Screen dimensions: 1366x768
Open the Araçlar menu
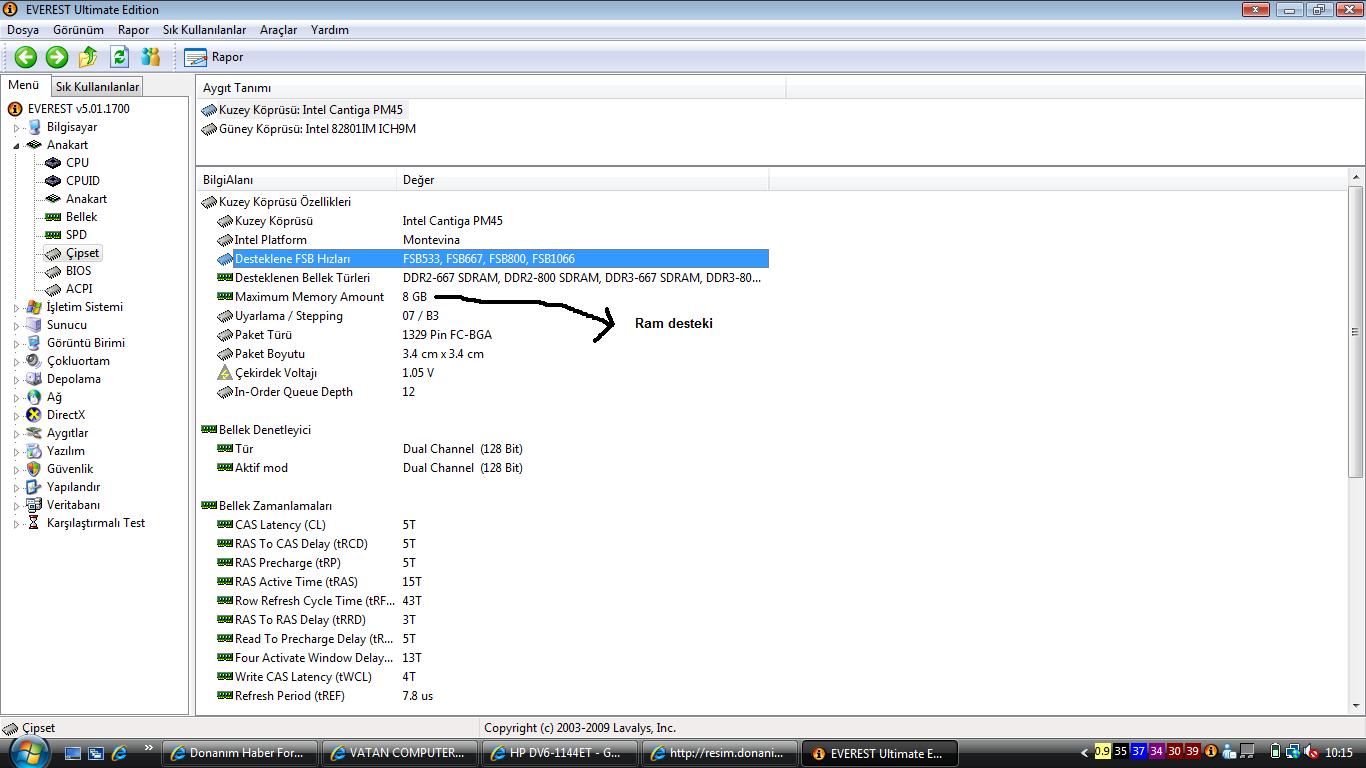pos(278,30)
